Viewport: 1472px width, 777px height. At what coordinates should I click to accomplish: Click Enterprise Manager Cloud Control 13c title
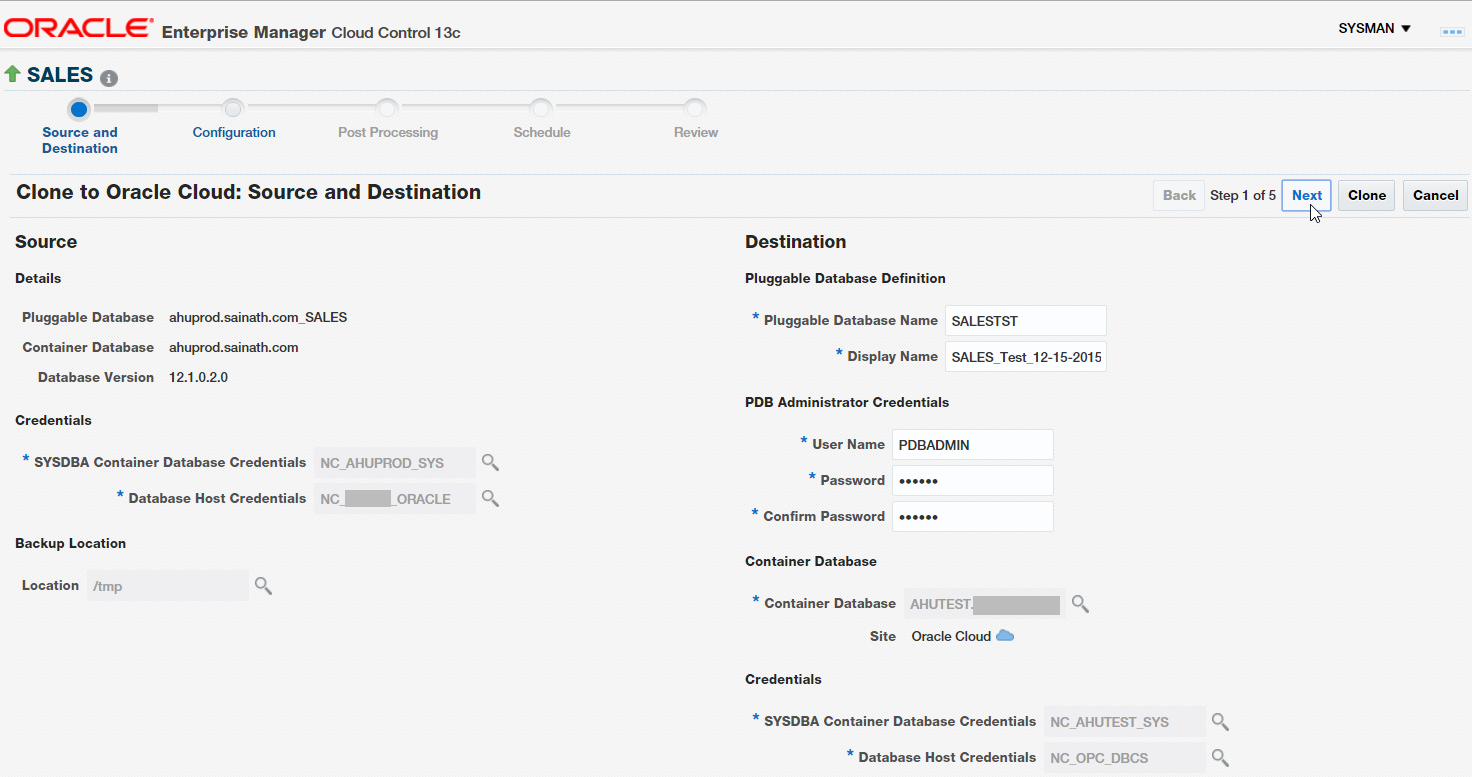coord(311,32)
